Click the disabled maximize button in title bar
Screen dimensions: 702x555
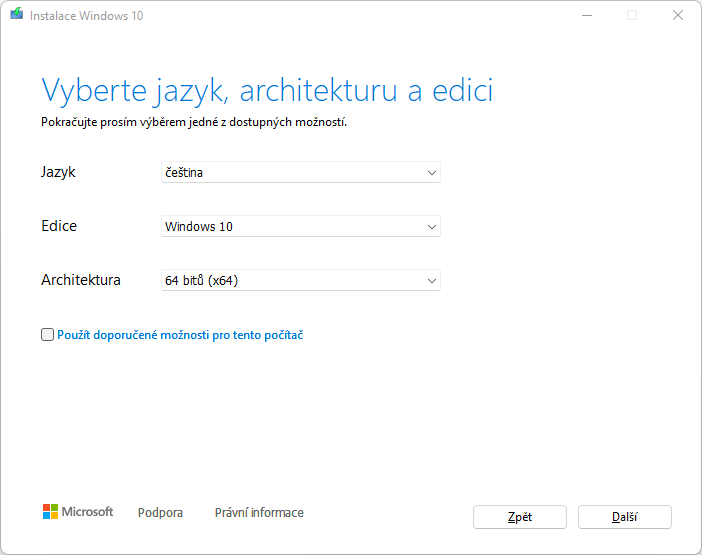(x=632, y=15)
